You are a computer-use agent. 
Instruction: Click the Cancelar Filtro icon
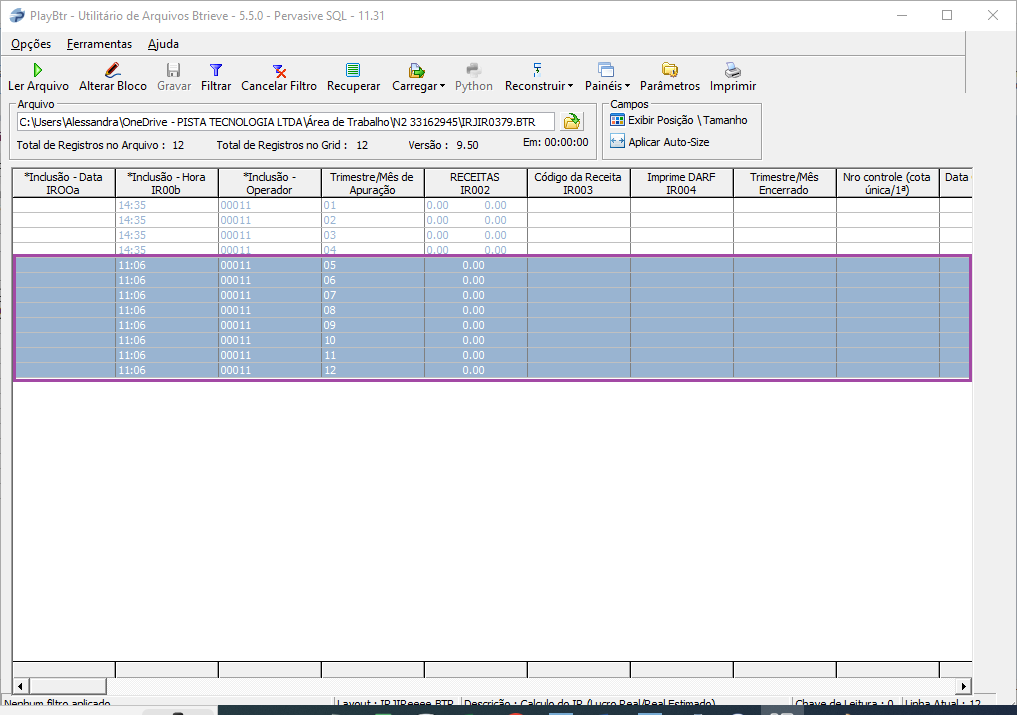[x=279, y=70]
